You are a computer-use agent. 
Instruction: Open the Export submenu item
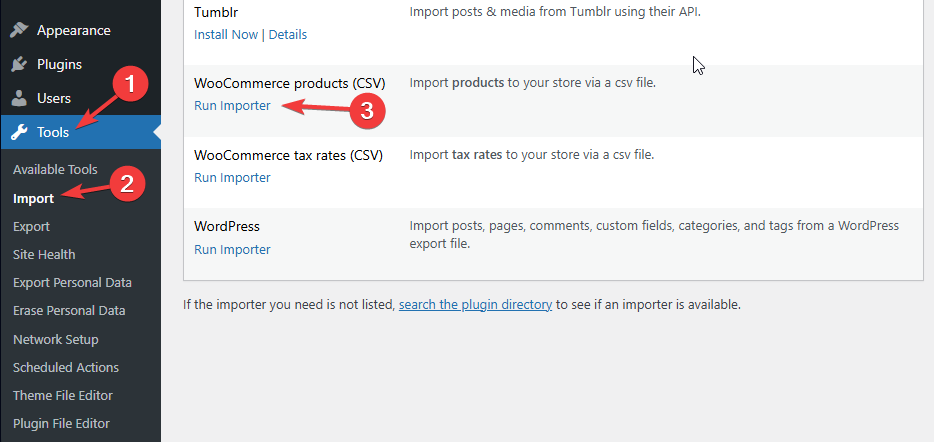coord(31,226)
